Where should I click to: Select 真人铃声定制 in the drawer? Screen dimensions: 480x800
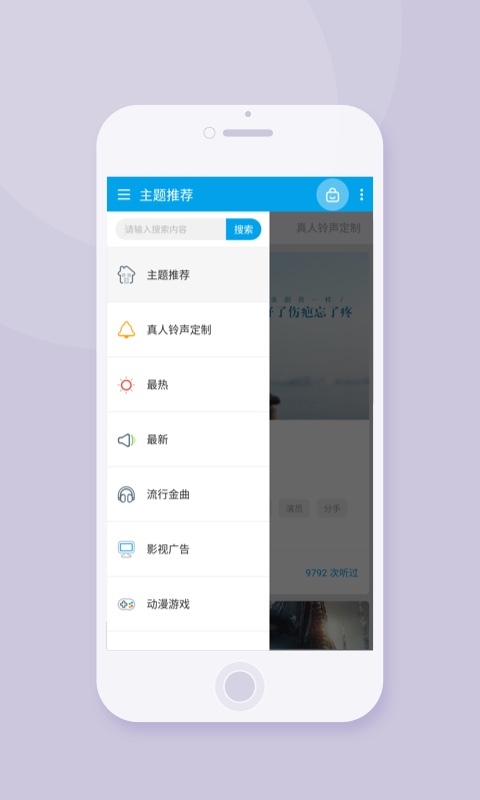tap(188, 330)
